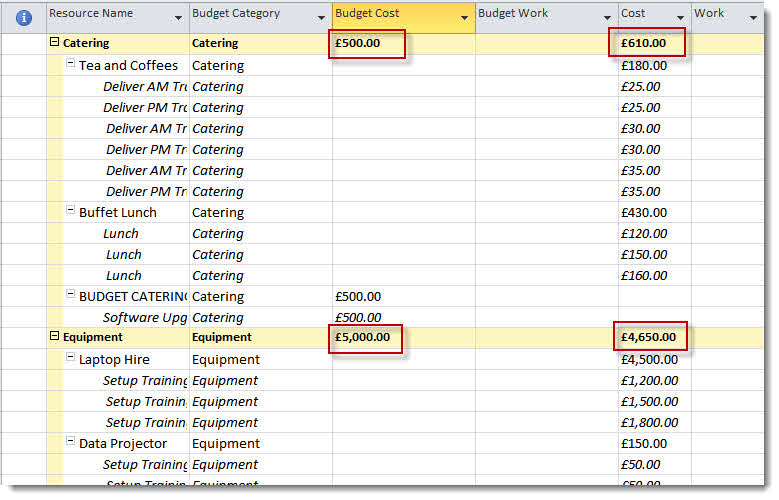
Task: Collapse the Laptop Hire resource
Action: [71, 359]
